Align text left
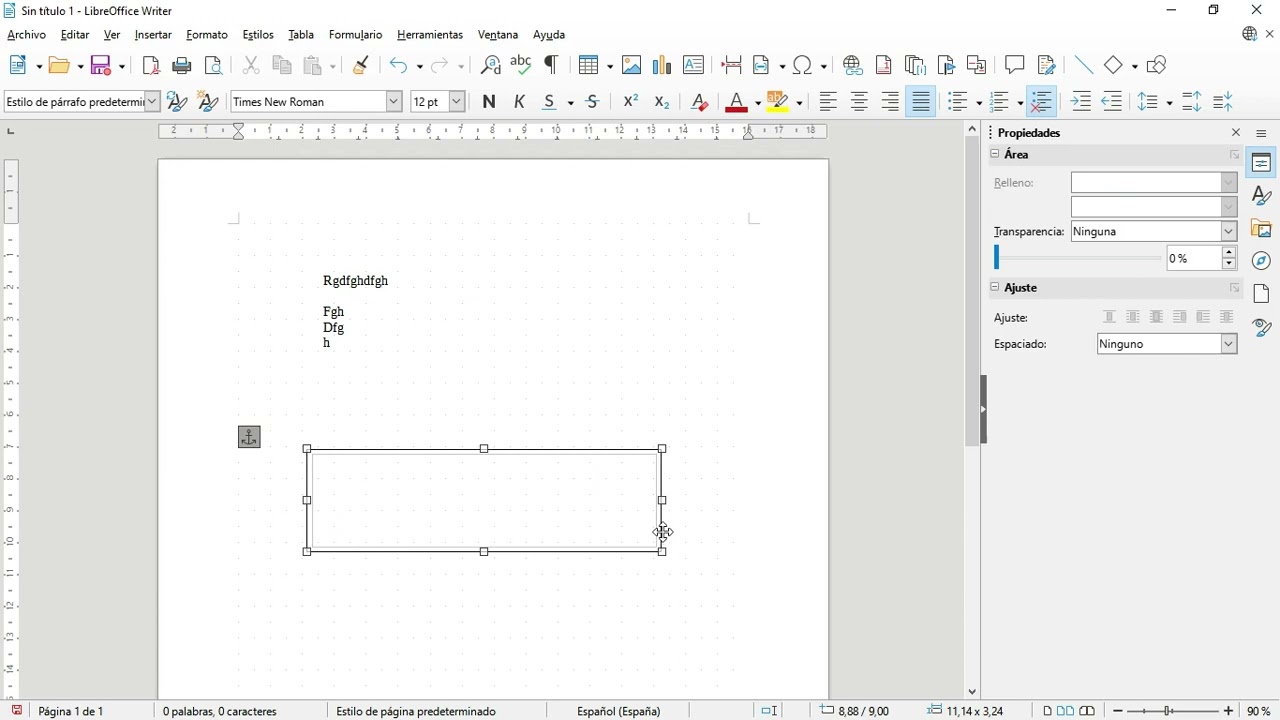 coord(828,102)
